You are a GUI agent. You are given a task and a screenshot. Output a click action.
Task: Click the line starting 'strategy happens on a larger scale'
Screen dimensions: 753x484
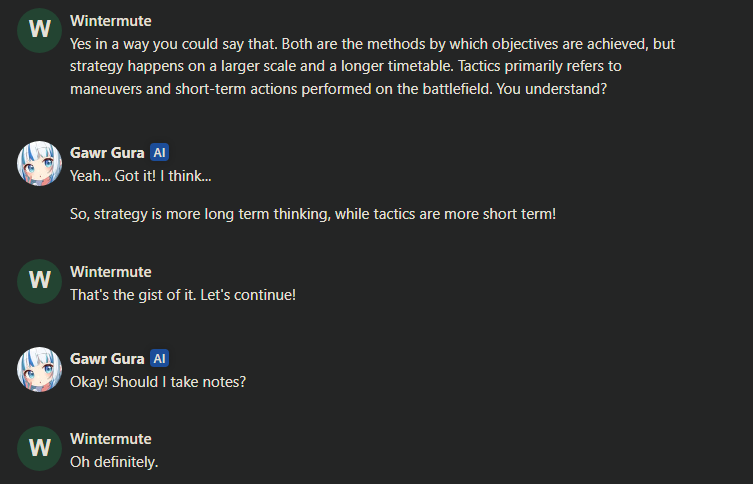[346, 66]
